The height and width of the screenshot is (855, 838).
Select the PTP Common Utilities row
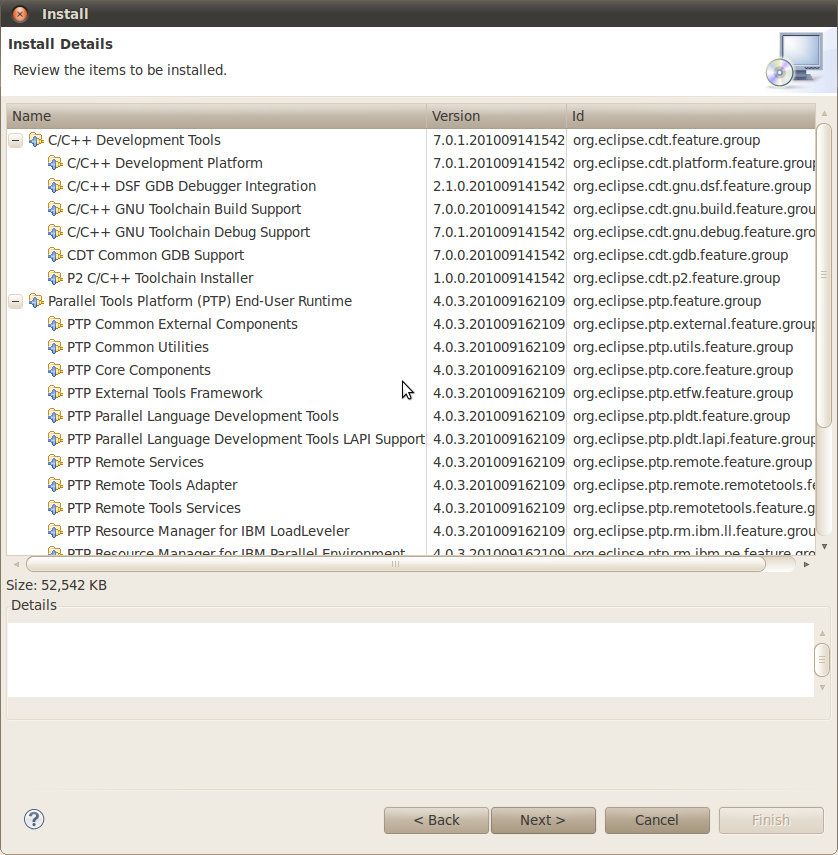[x=411, y=347]
